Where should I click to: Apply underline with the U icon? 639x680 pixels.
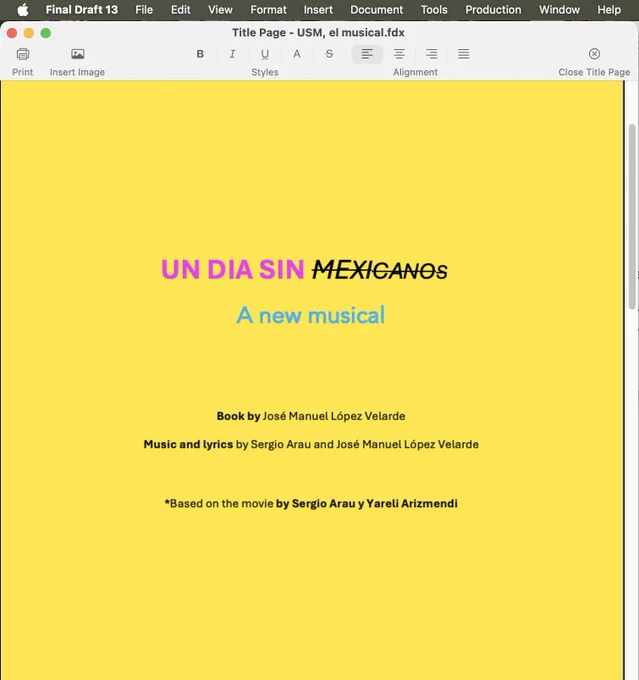[265, 54]
